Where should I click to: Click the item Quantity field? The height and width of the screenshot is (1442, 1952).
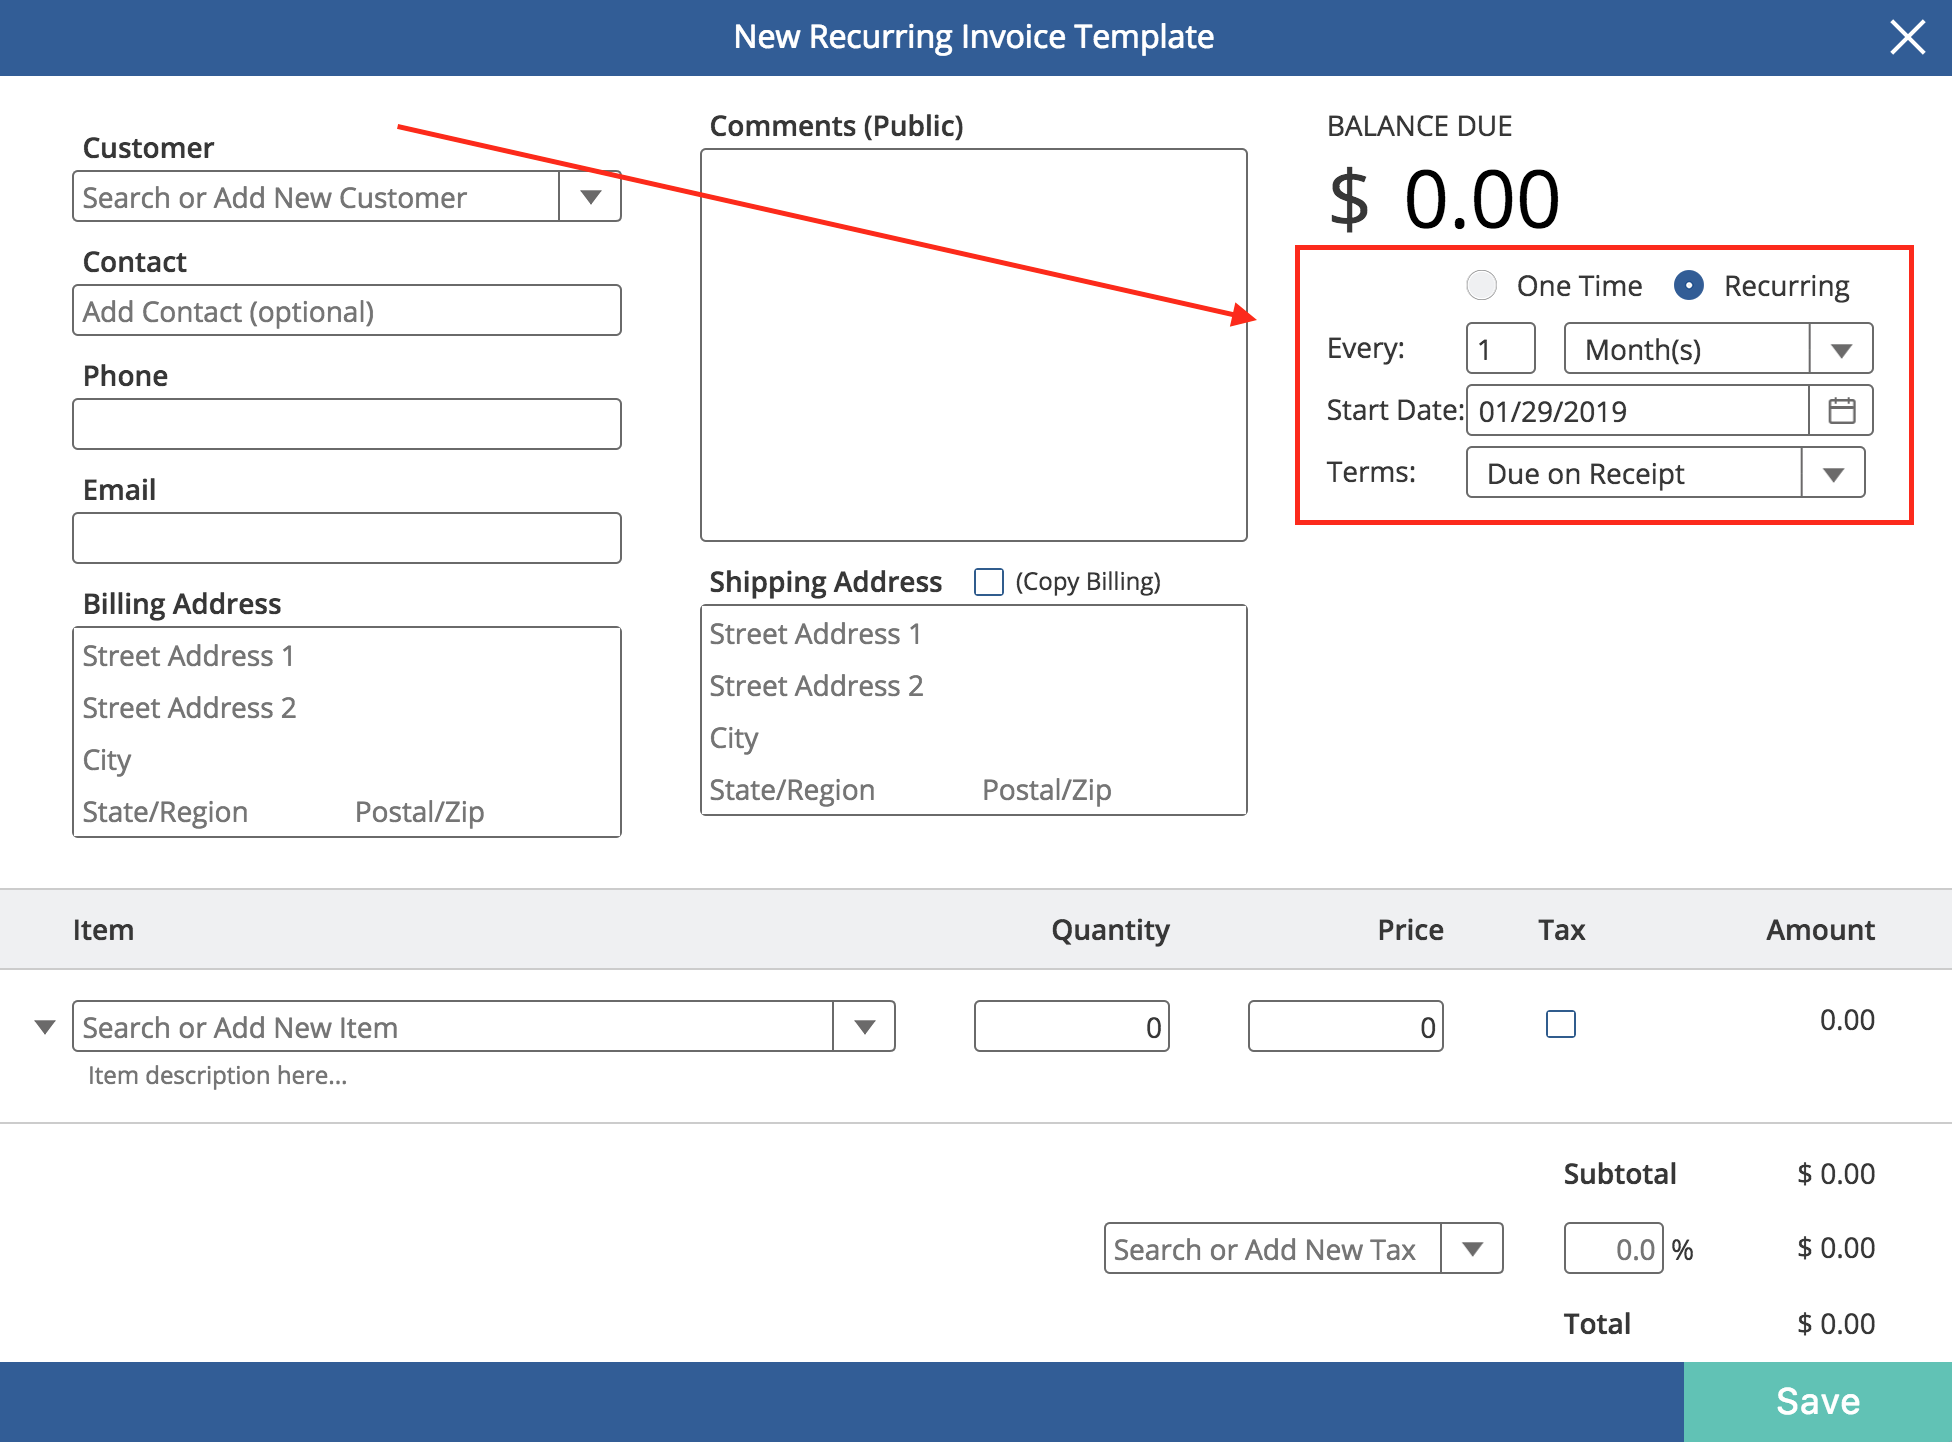(1071, 1026)
